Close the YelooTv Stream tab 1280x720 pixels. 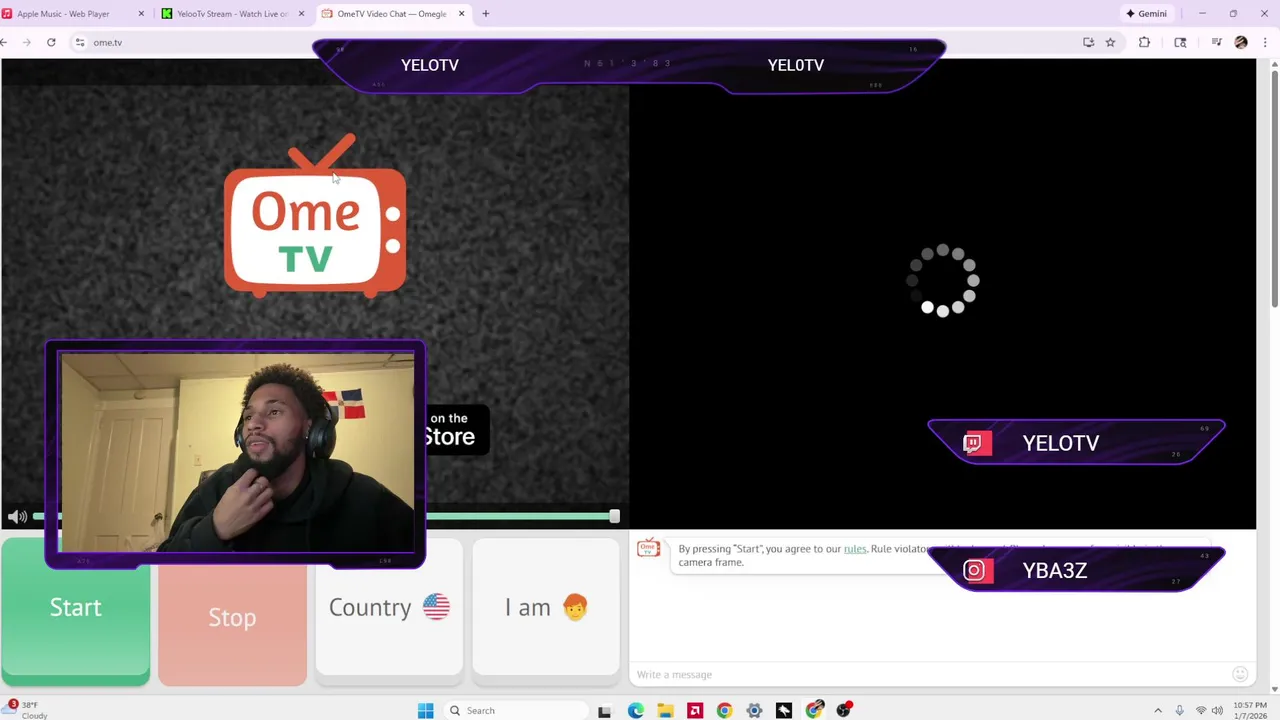coord(301,14)
